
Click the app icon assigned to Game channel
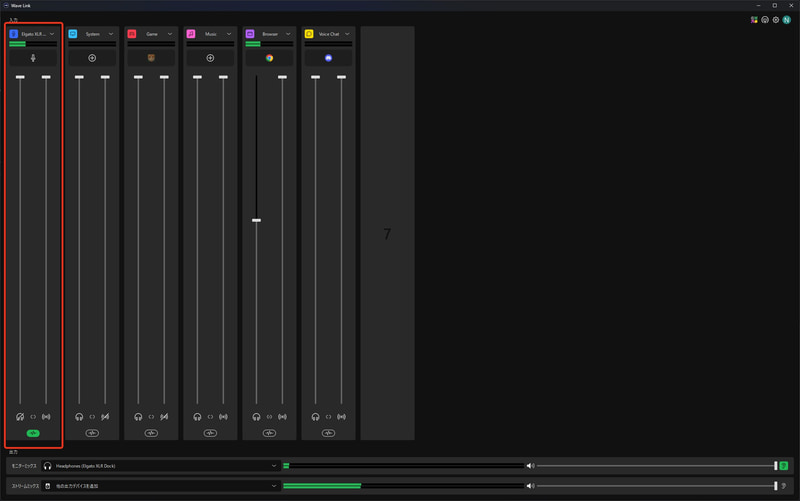(151, 58)
